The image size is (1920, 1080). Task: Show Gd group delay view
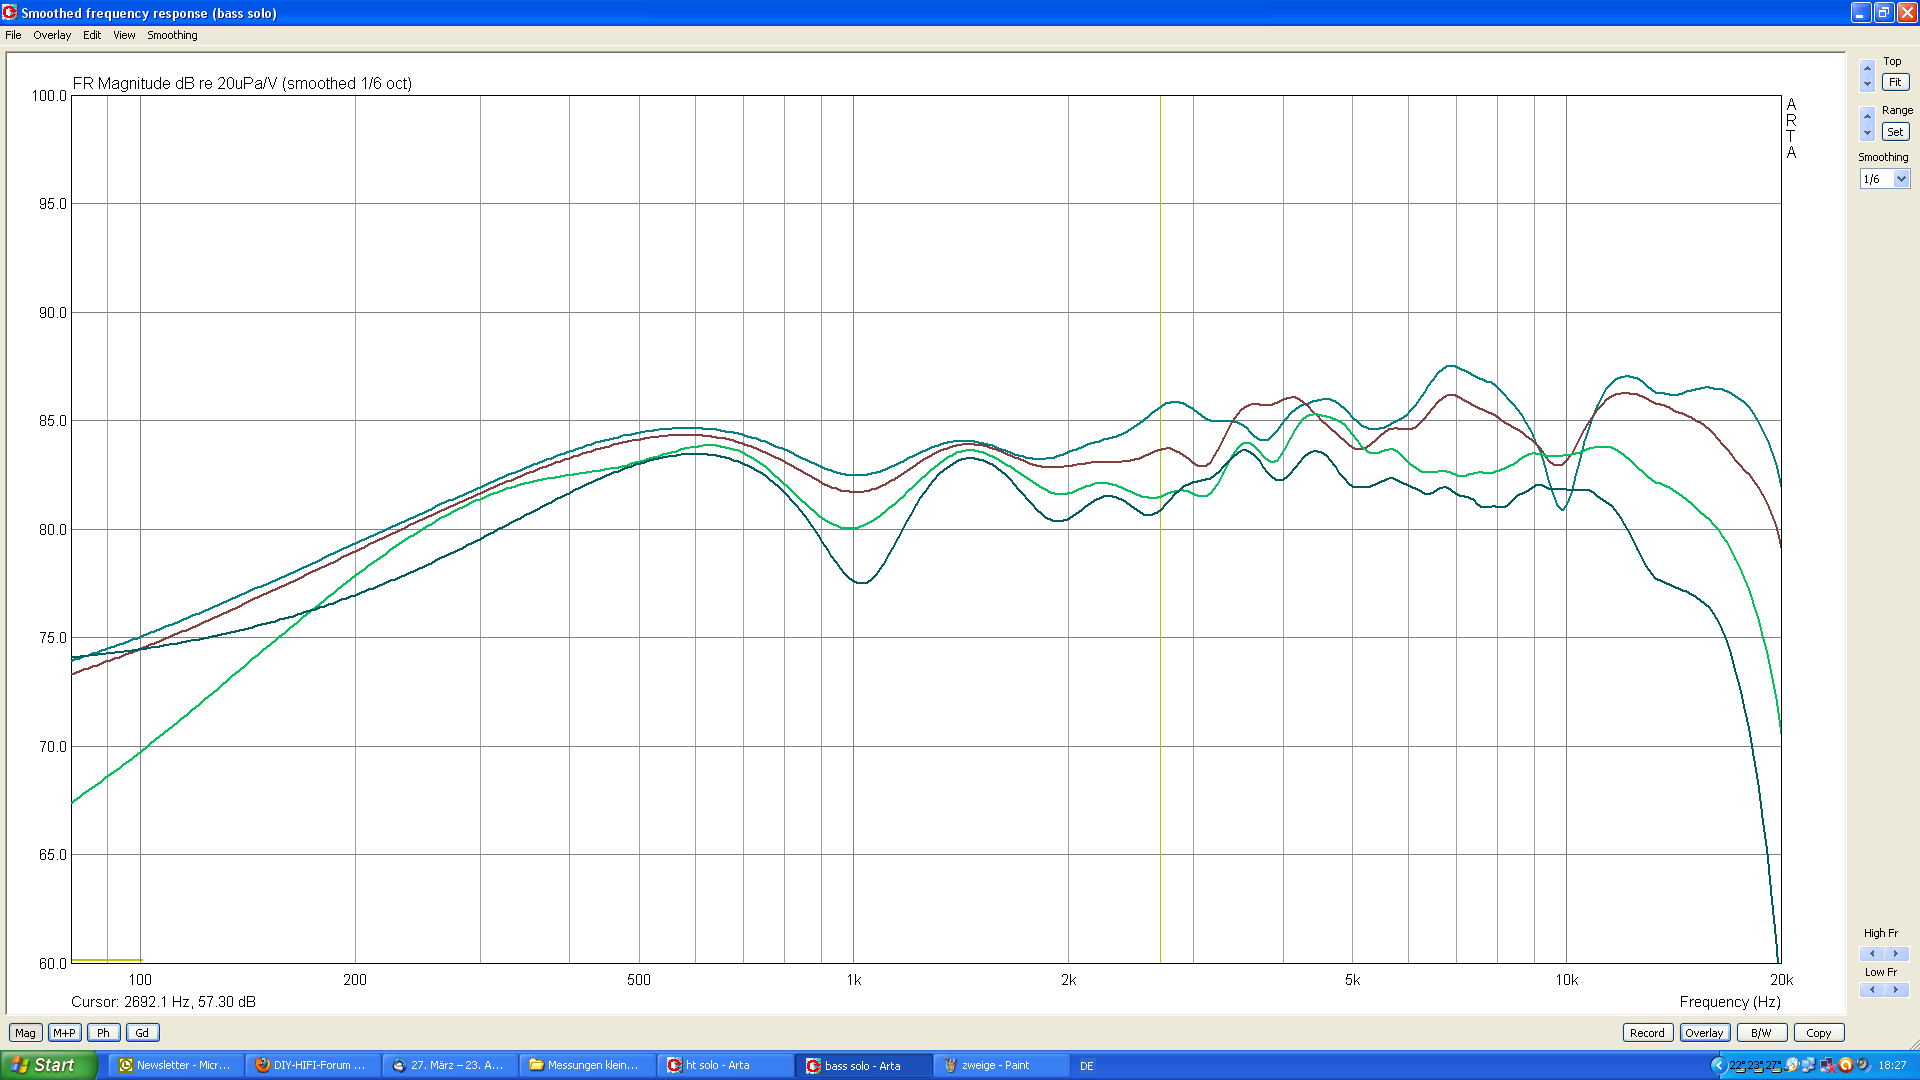(x=142, y=1033)
